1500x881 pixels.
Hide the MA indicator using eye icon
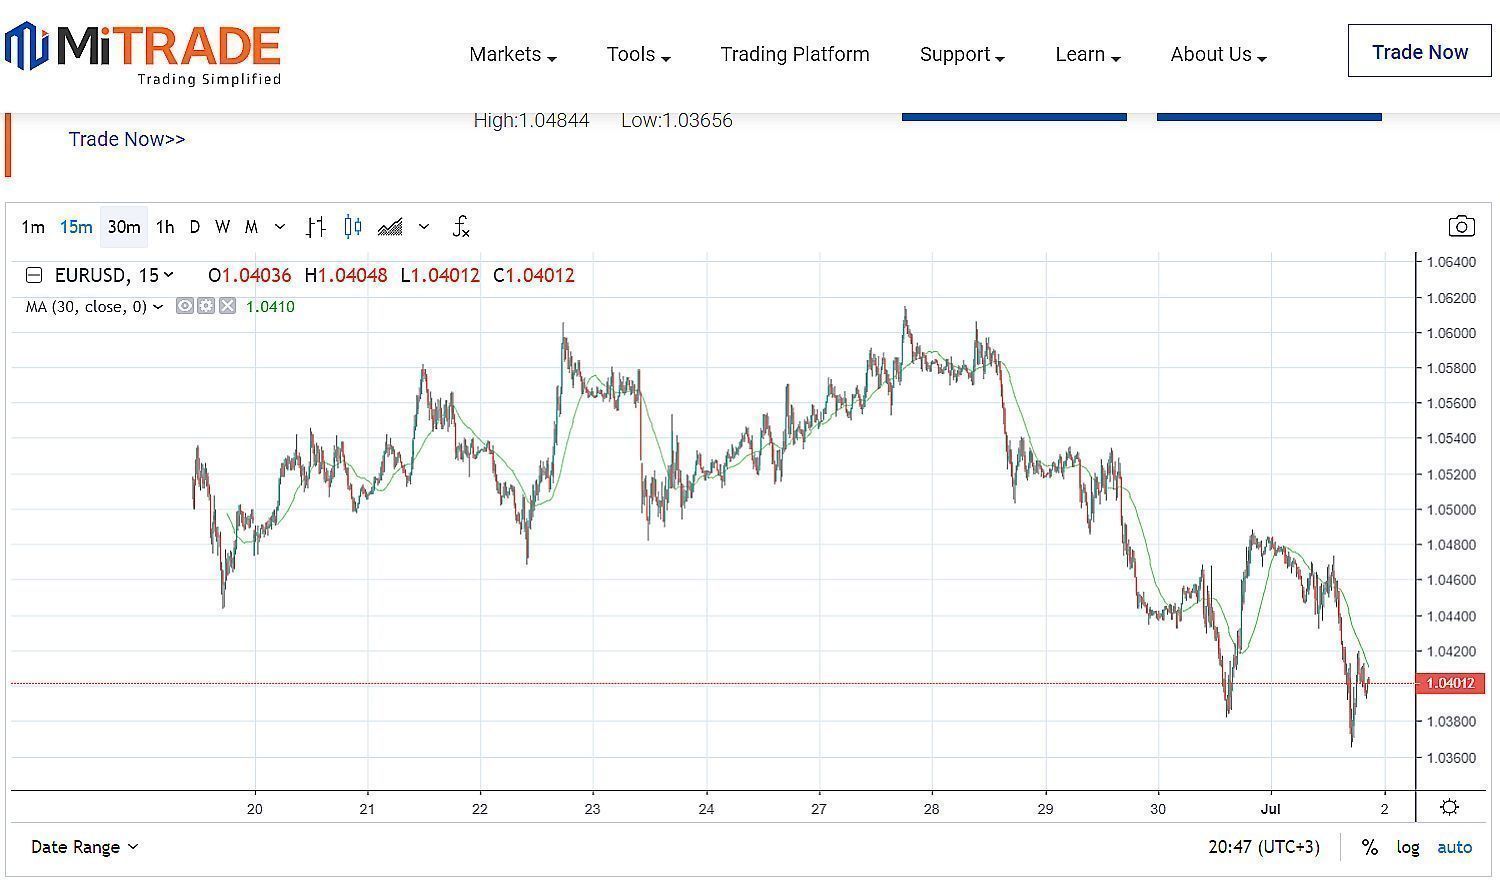[x=185, y=306]
